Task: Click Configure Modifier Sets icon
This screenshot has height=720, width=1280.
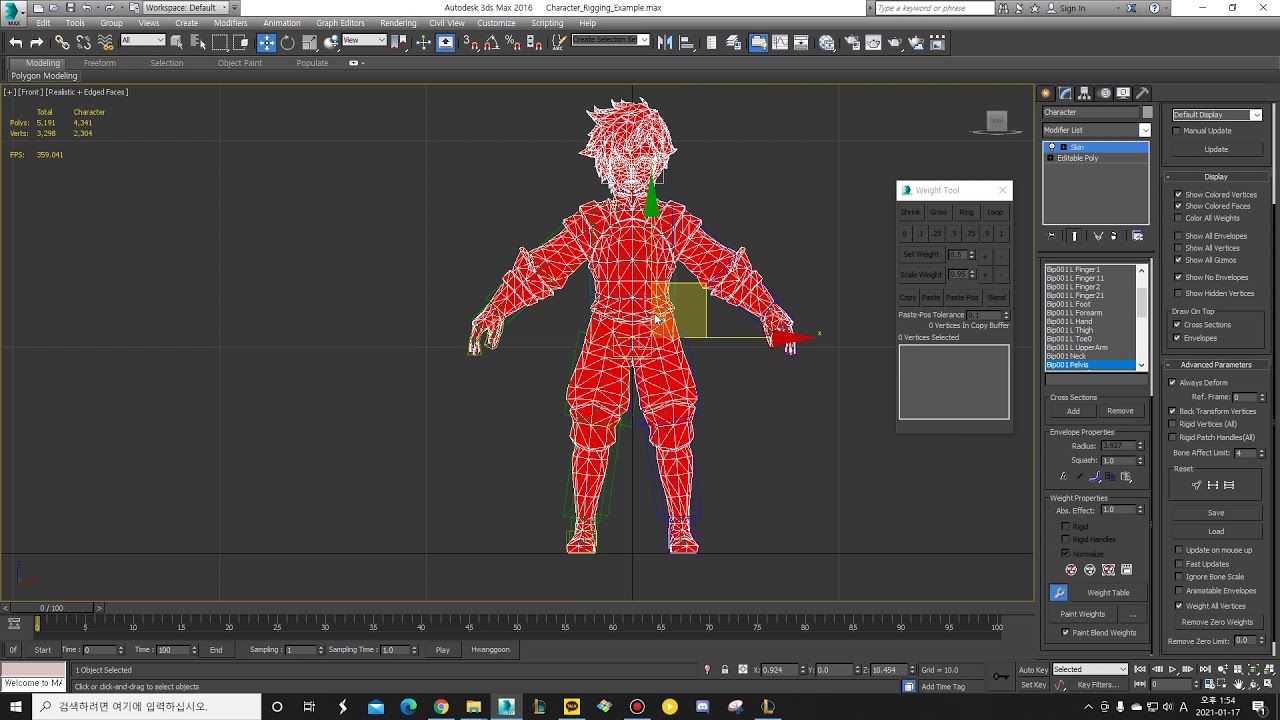Action: click(1137, 236)
